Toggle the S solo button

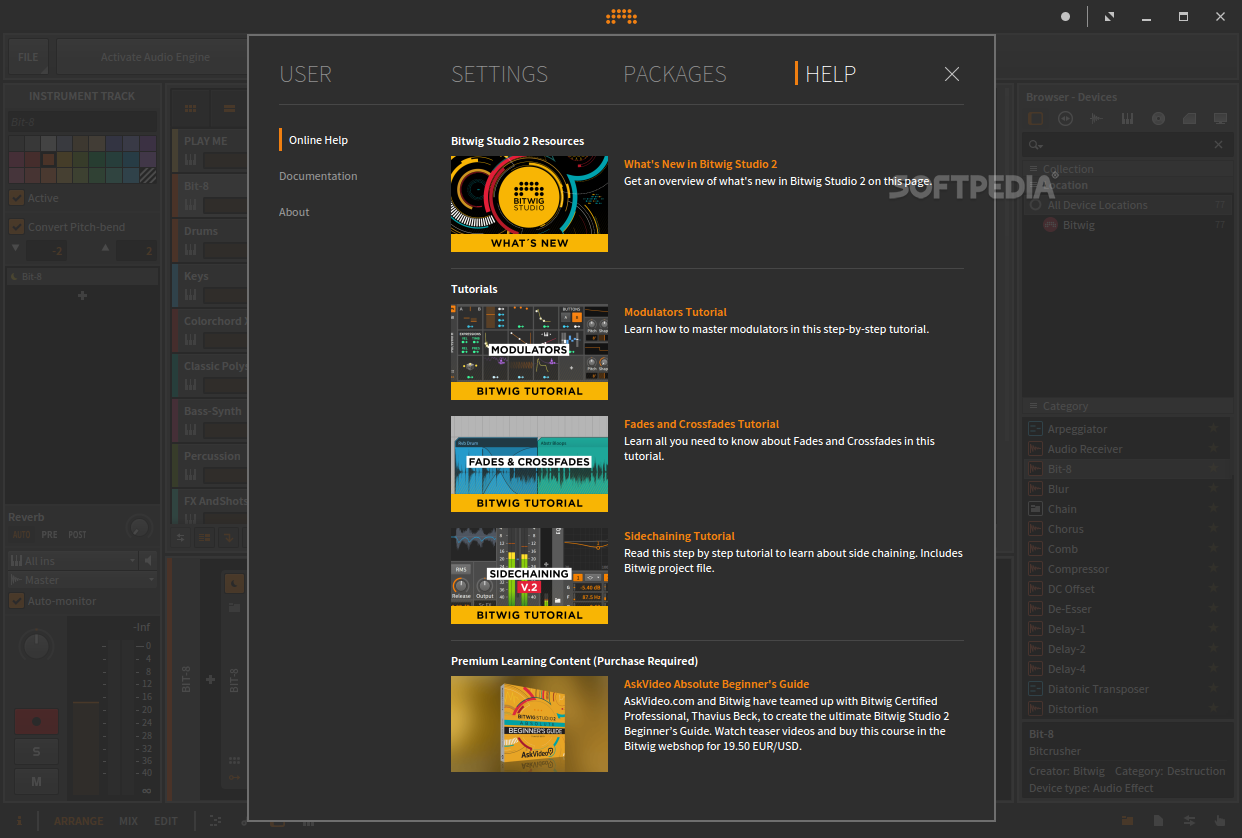36,751
